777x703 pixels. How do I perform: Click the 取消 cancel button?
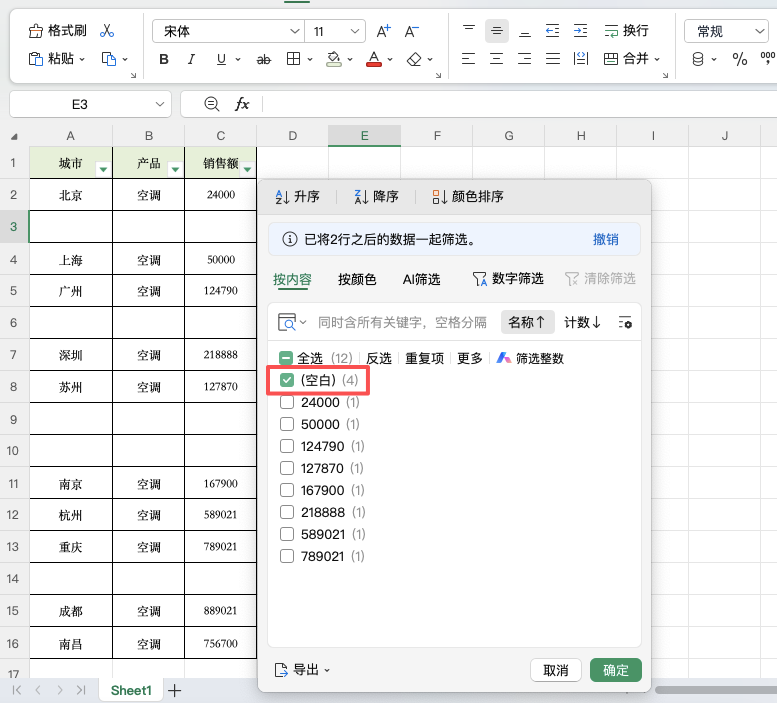tap(555, 670)
